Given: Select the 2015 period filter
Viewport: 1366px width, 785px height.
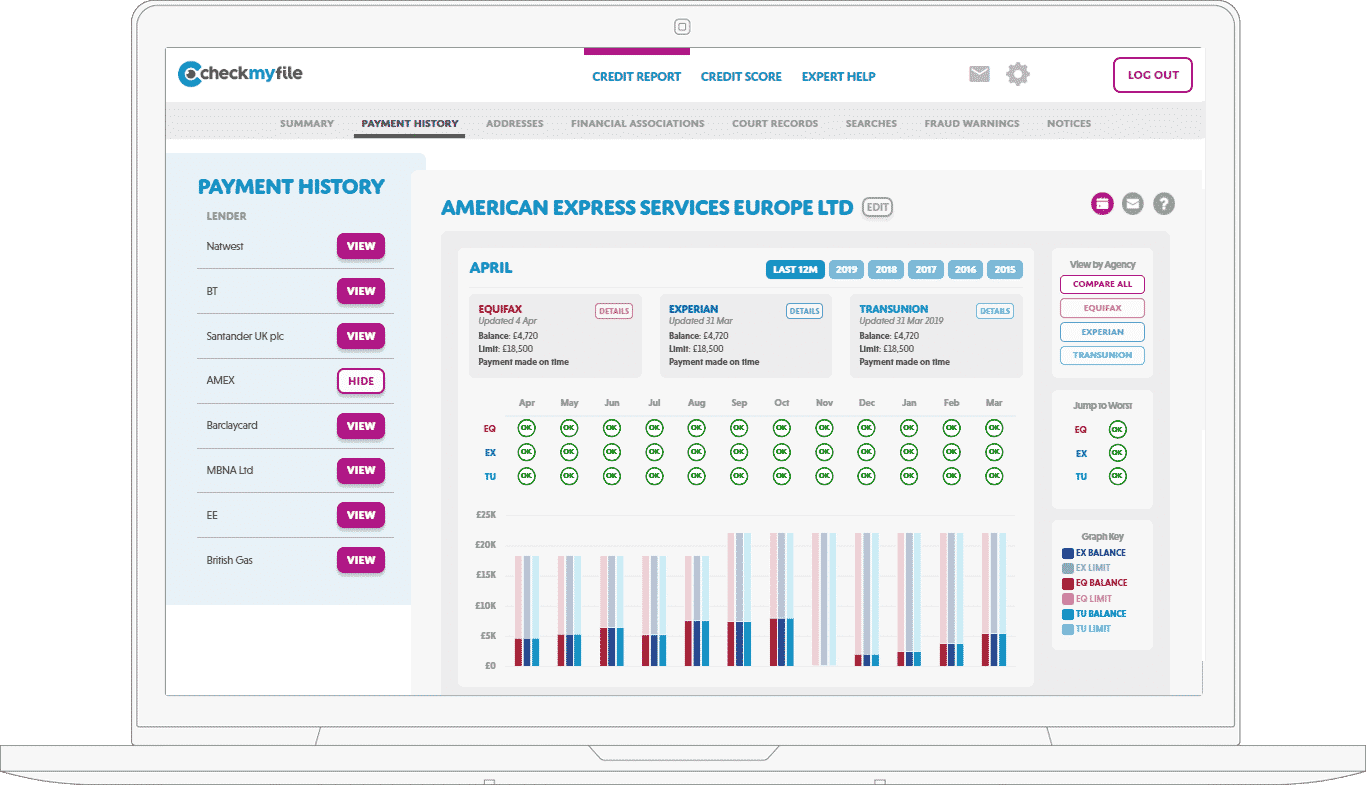Looking at the screenshot, I should tap(1005, 269).
